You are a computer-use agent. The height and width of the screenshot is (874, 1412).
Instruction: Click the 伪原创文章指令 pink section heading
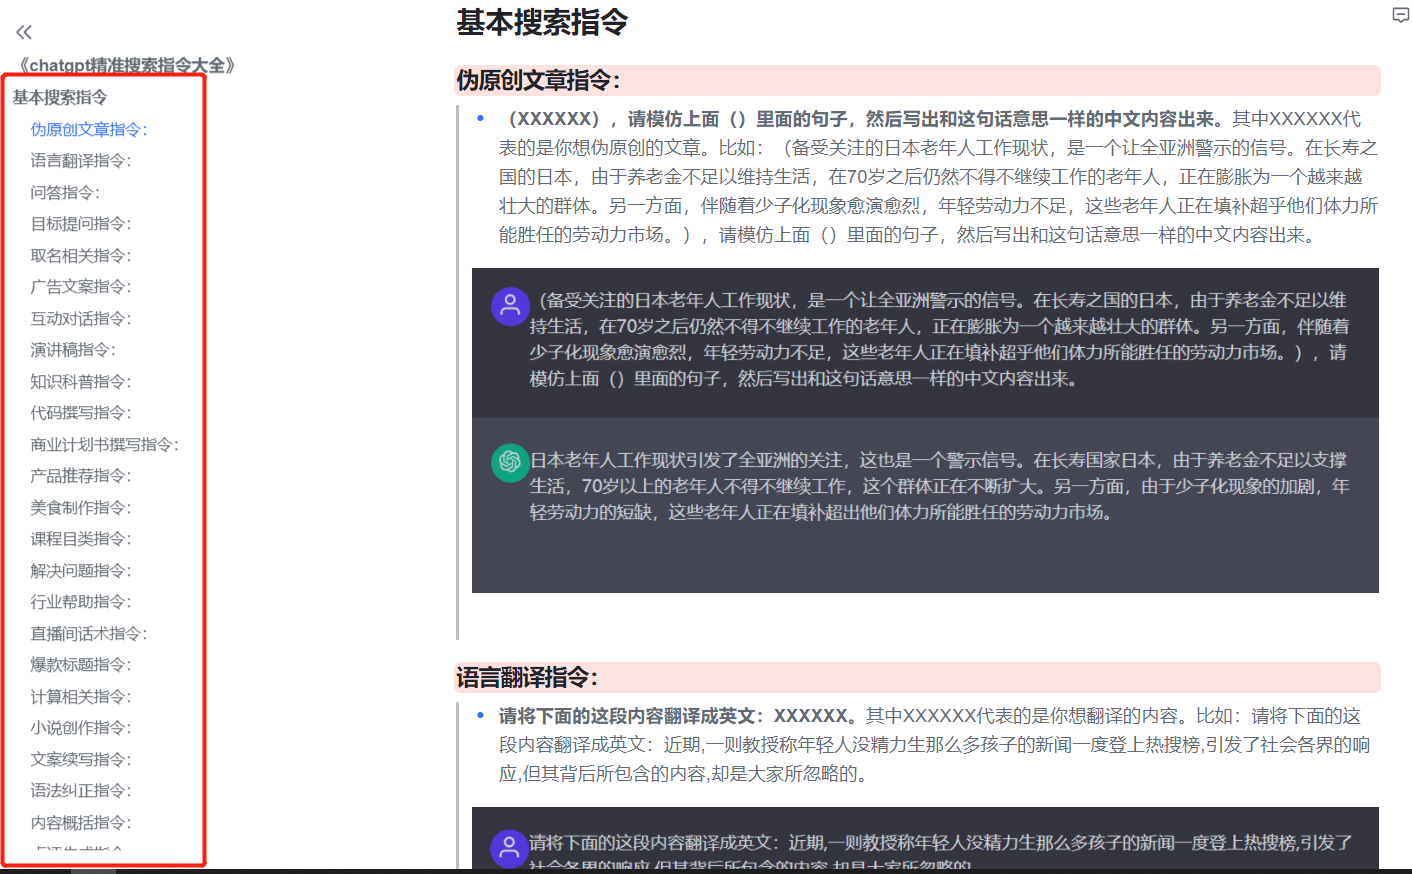[x=538, y=81]
